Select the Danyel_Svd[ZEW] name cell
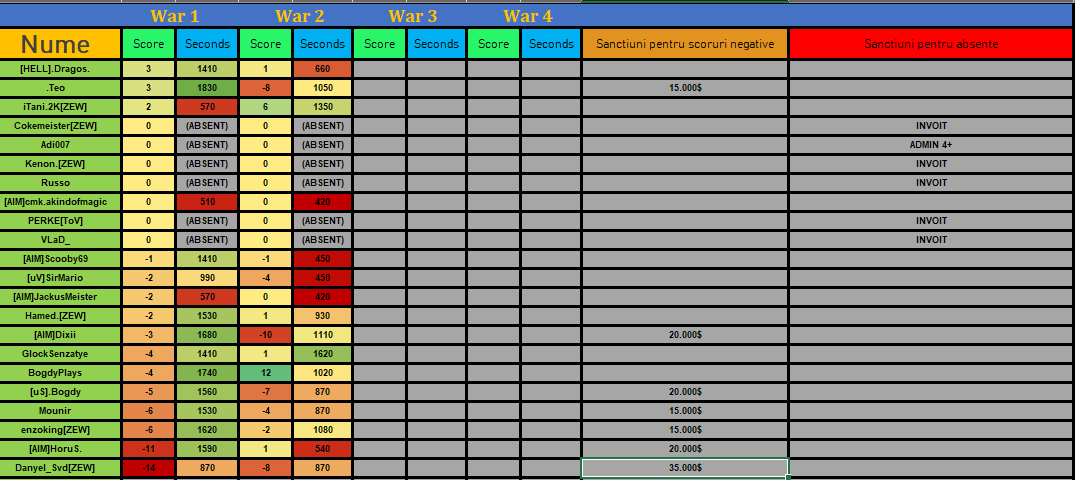 [x=60, y=468]
